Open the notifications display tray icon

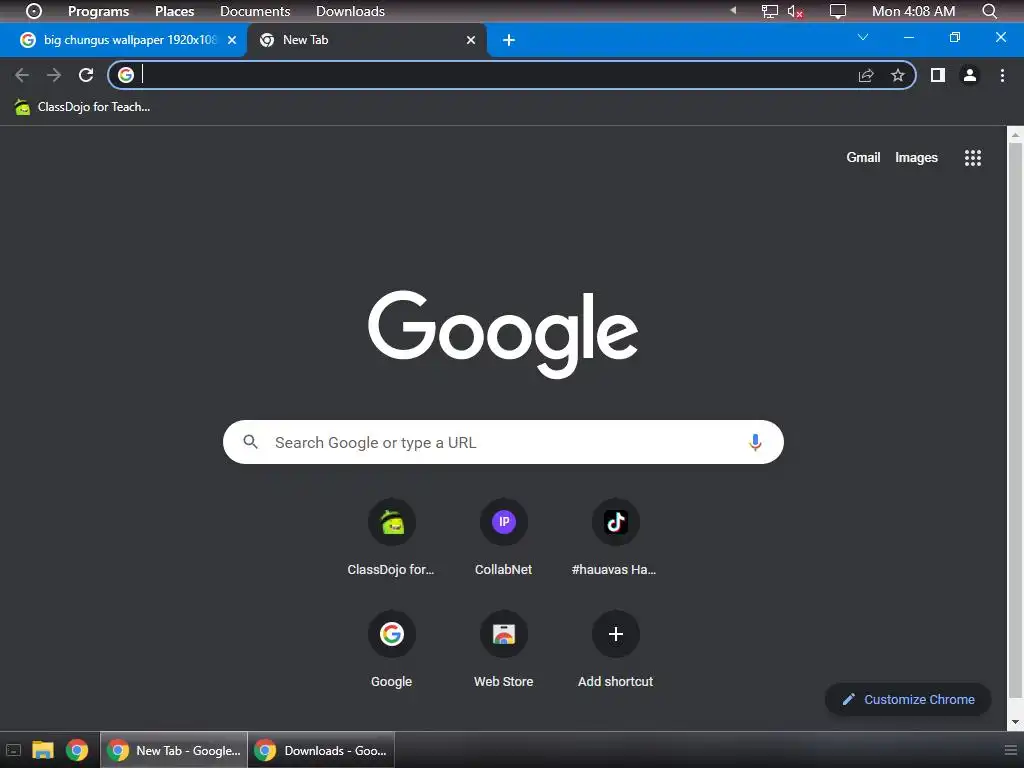tap(837, 11)
